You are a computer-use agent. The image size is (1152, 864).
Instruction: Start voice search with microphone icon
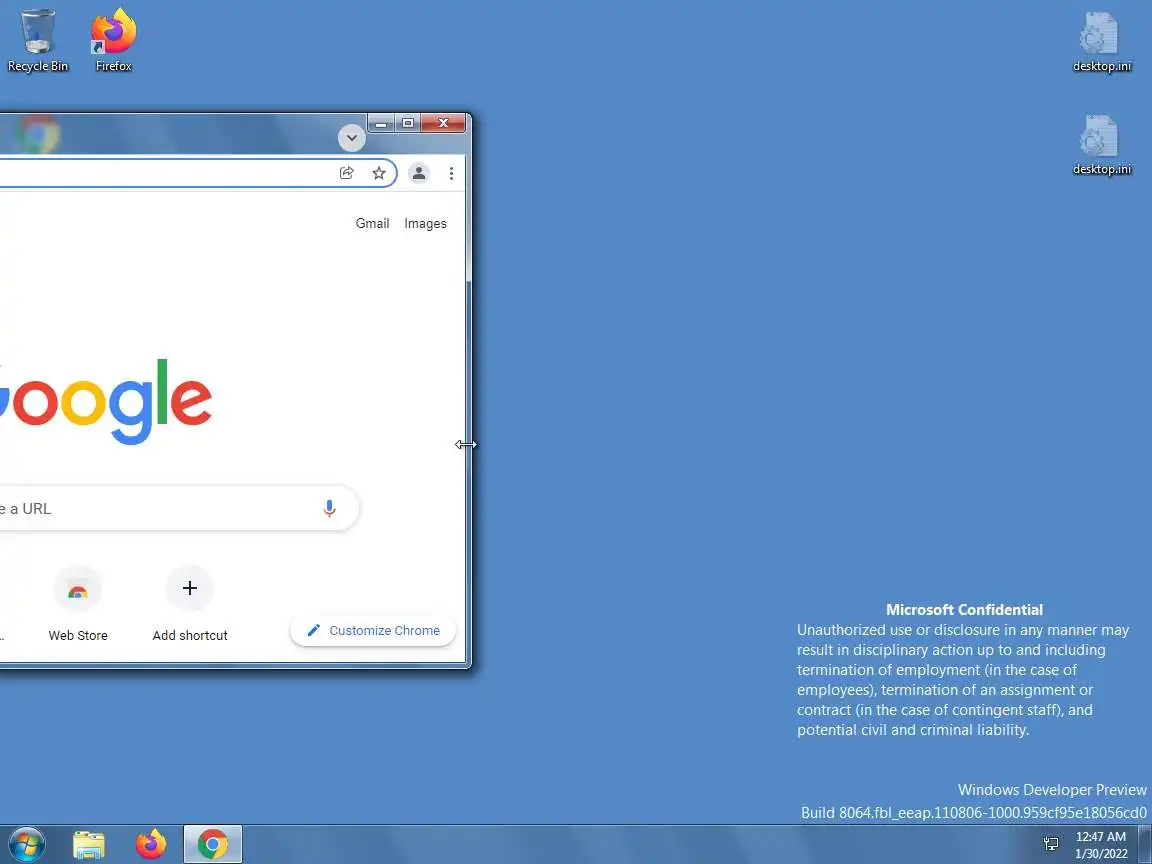tap(329, 508)
